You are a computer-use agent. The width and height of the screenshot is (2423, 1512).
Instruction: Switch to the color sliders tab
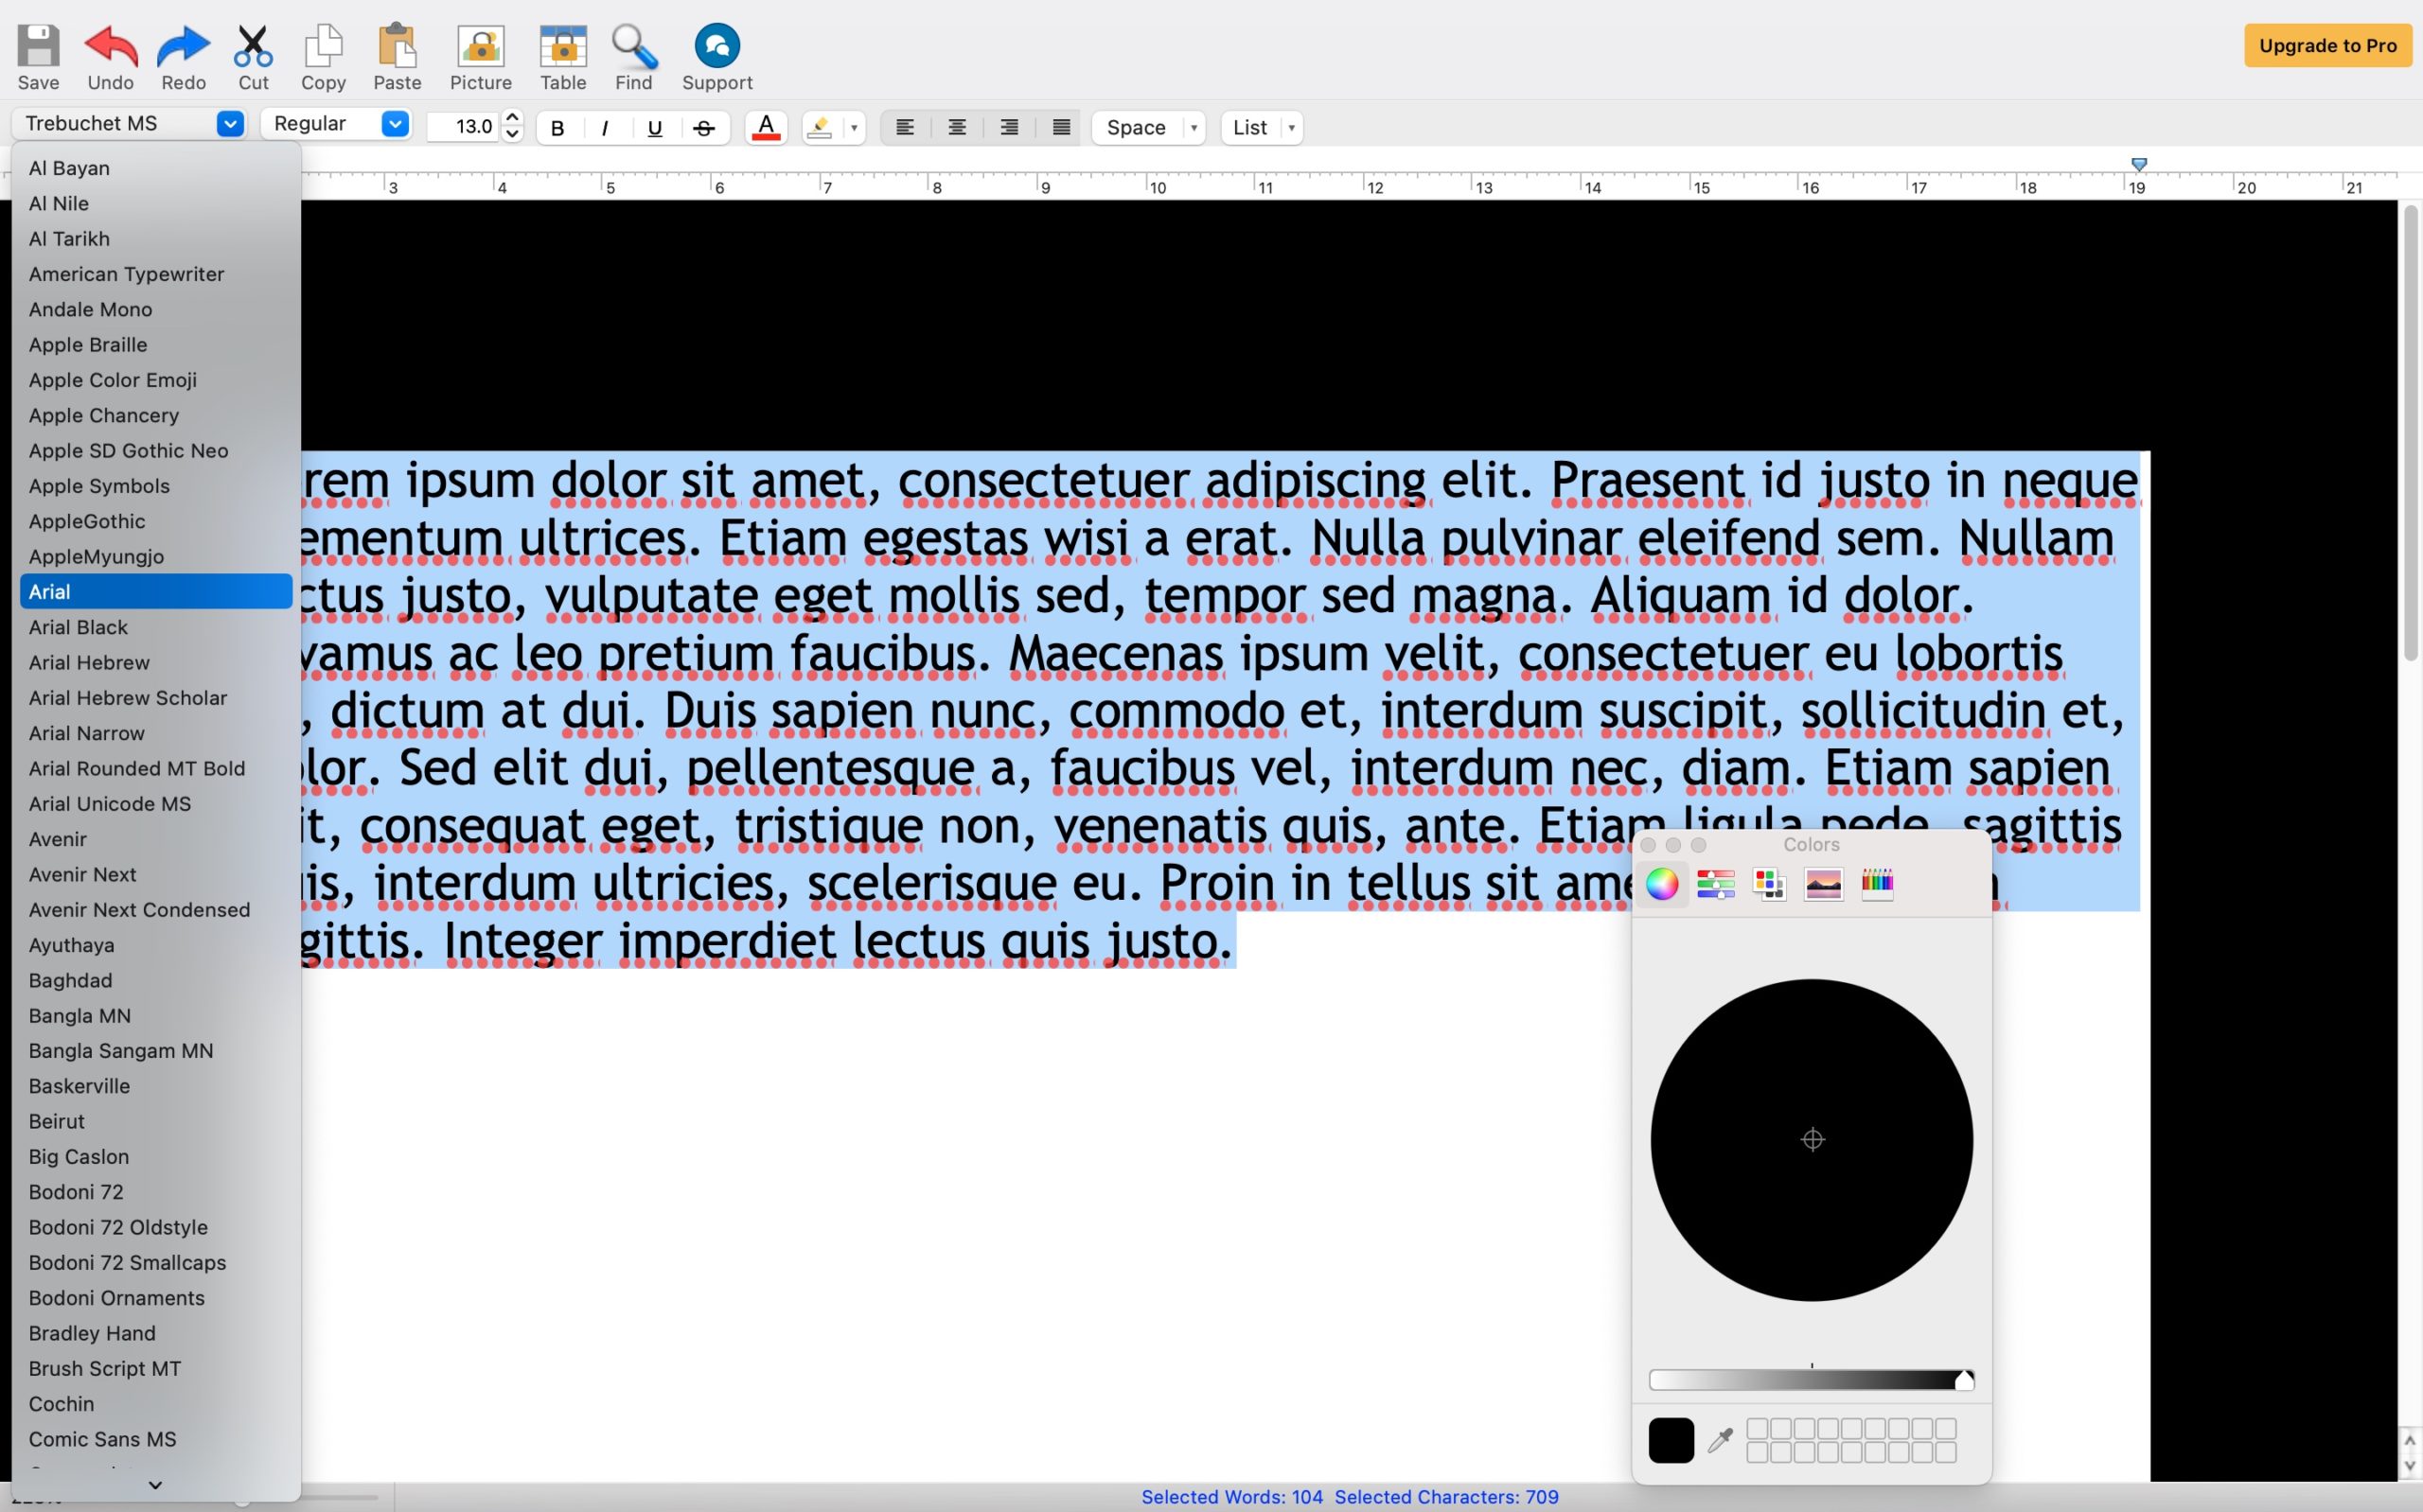1715,884
